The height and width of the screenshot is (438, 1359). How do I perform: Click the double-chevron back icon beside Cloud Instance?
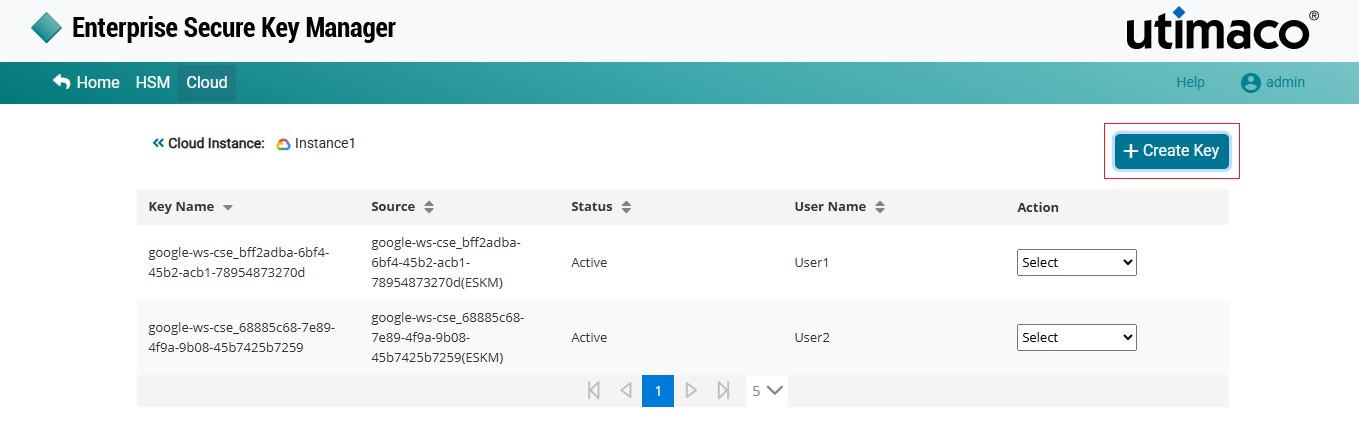158,143
